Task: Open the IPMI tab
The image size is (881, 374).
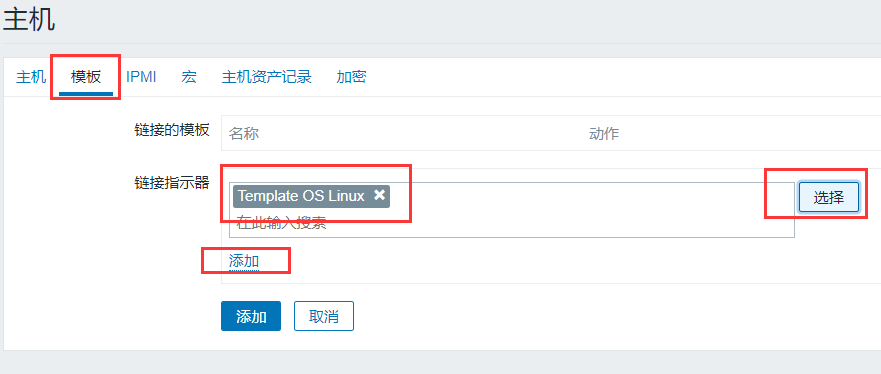Action: [x=141, y=77]
